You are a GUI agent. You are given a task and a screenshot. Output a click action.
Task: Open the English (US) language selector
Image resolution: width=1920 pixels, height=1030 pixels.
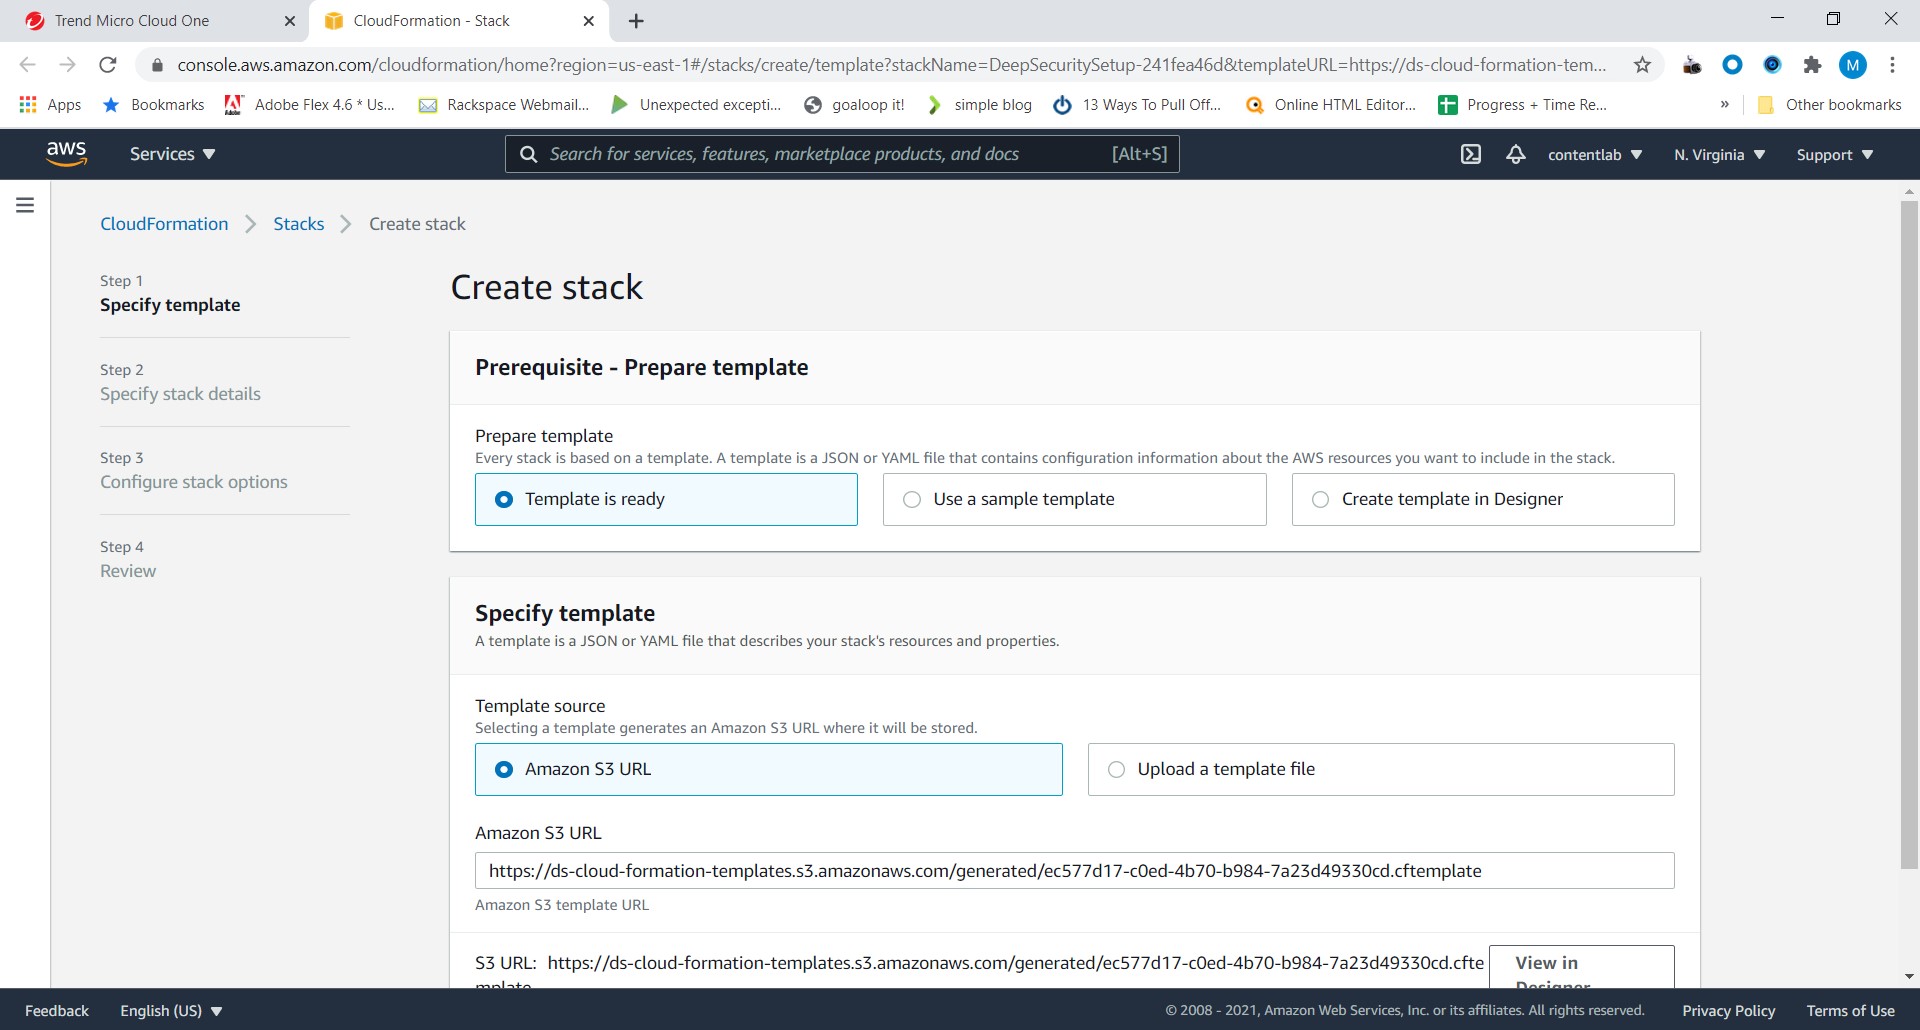(171, 1011)
